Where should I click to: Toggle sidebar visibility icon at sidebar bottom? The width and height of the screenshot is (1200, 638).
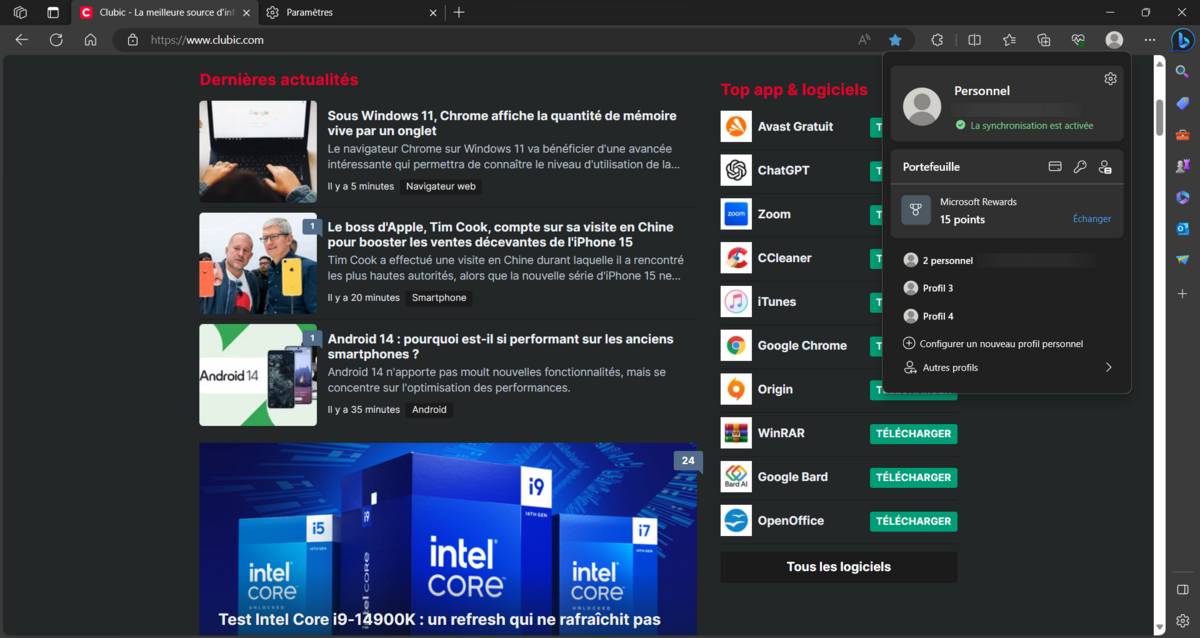1182,590
